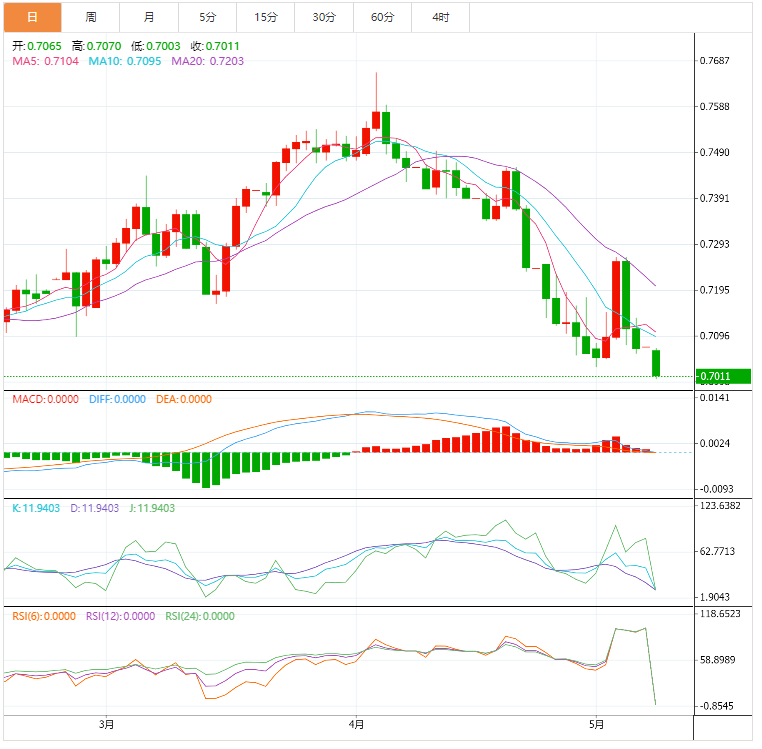Click the -0.8545 RSI axis label
Image resolution: width=762 pixels, height=749 pixels.
pos(716,706)
